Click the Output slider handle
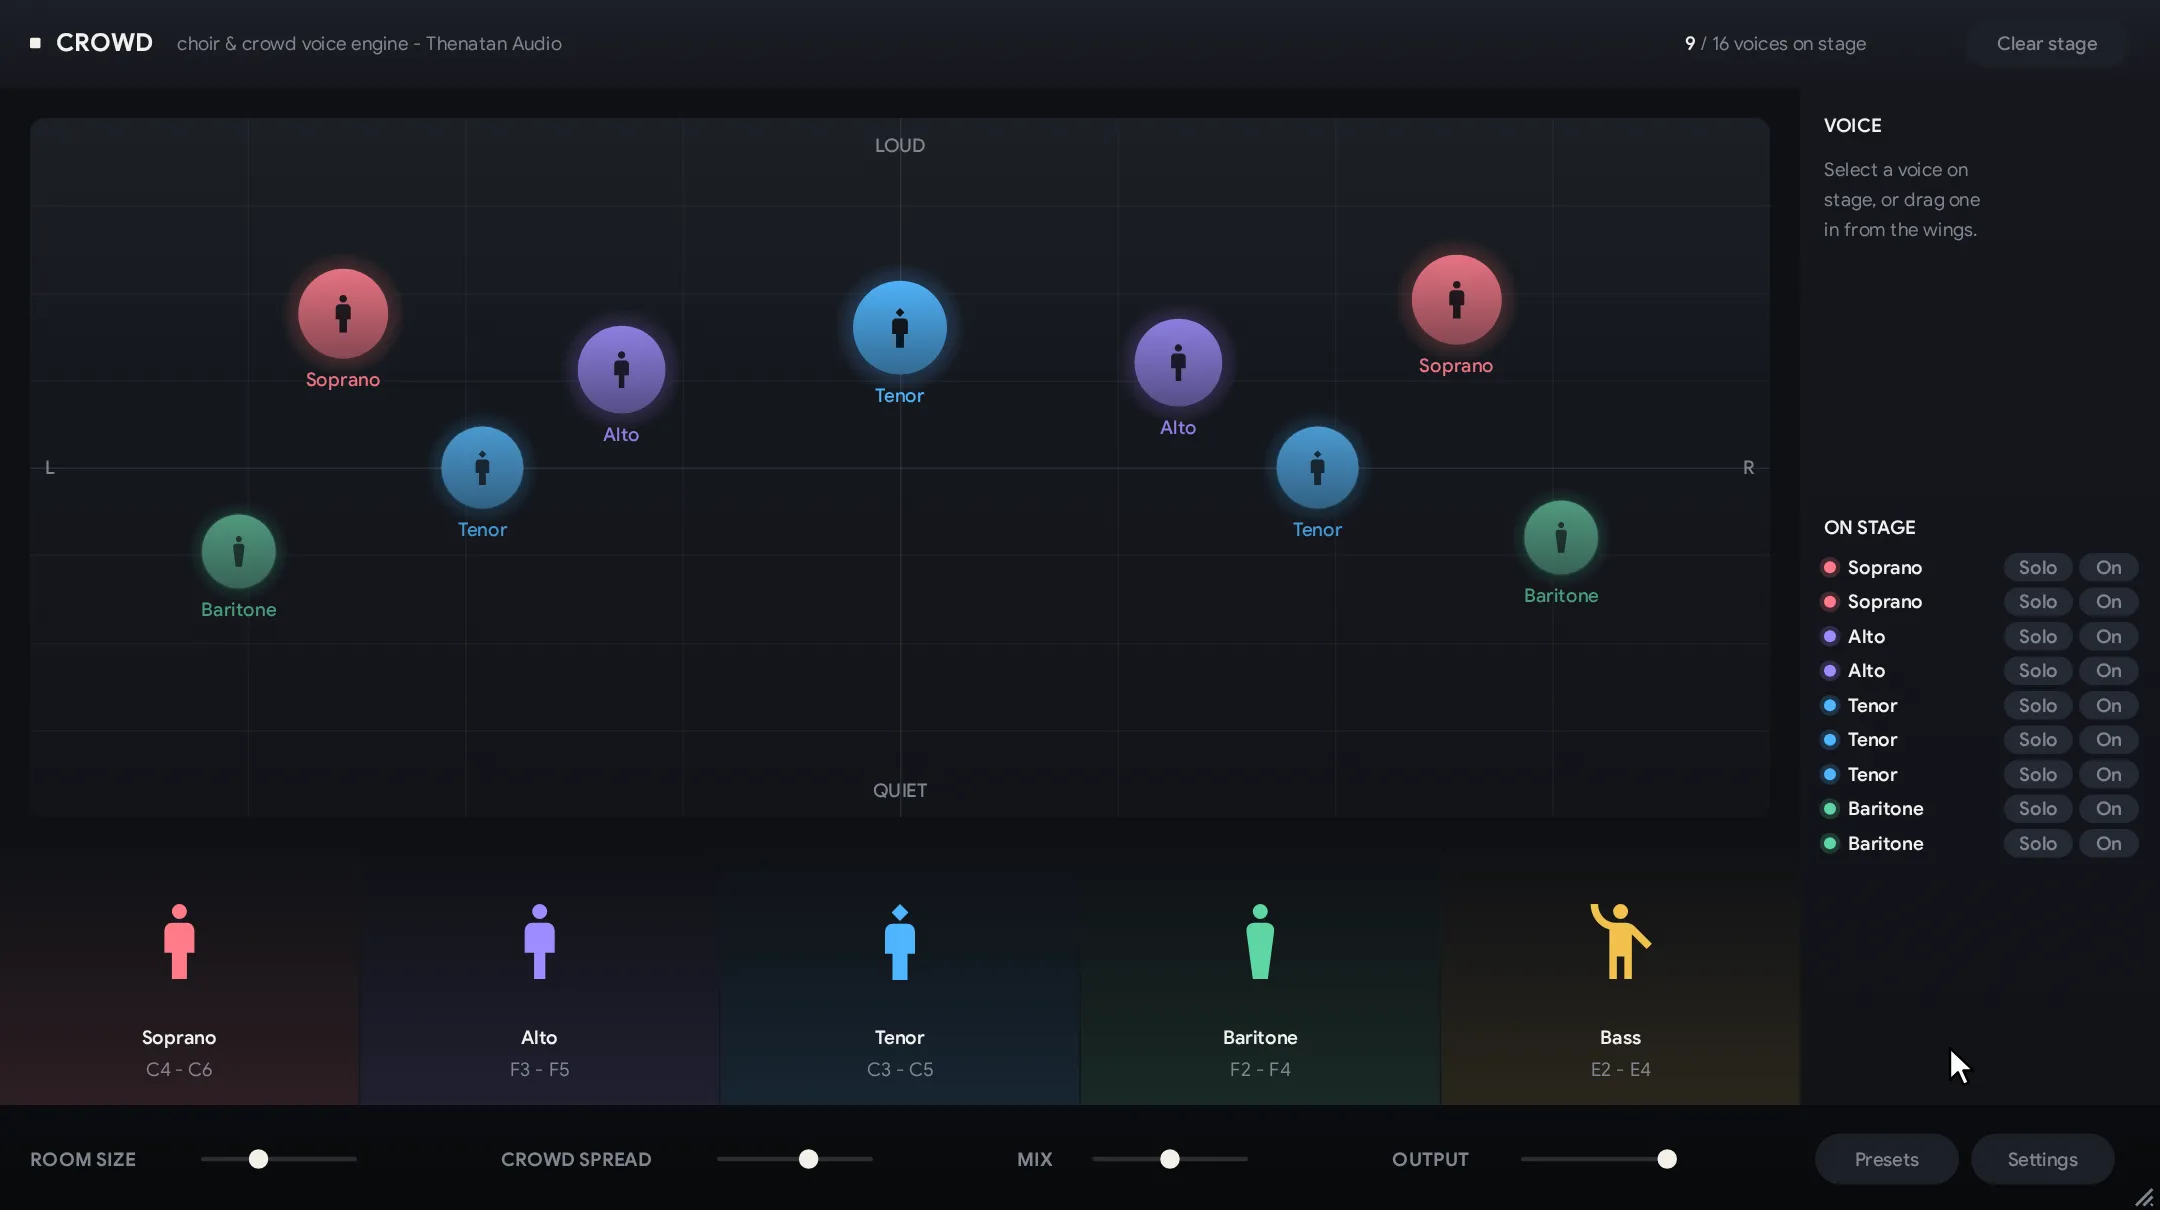2160x1210 pixels. pos(1666,1160)
